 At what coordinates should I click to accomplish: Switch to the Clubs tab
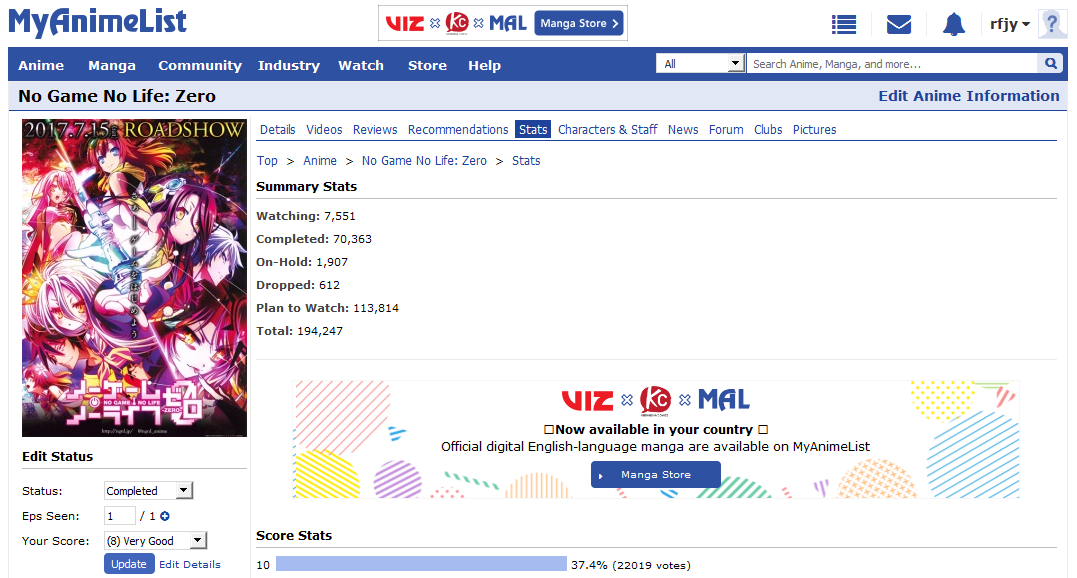[x=768, y=130]
